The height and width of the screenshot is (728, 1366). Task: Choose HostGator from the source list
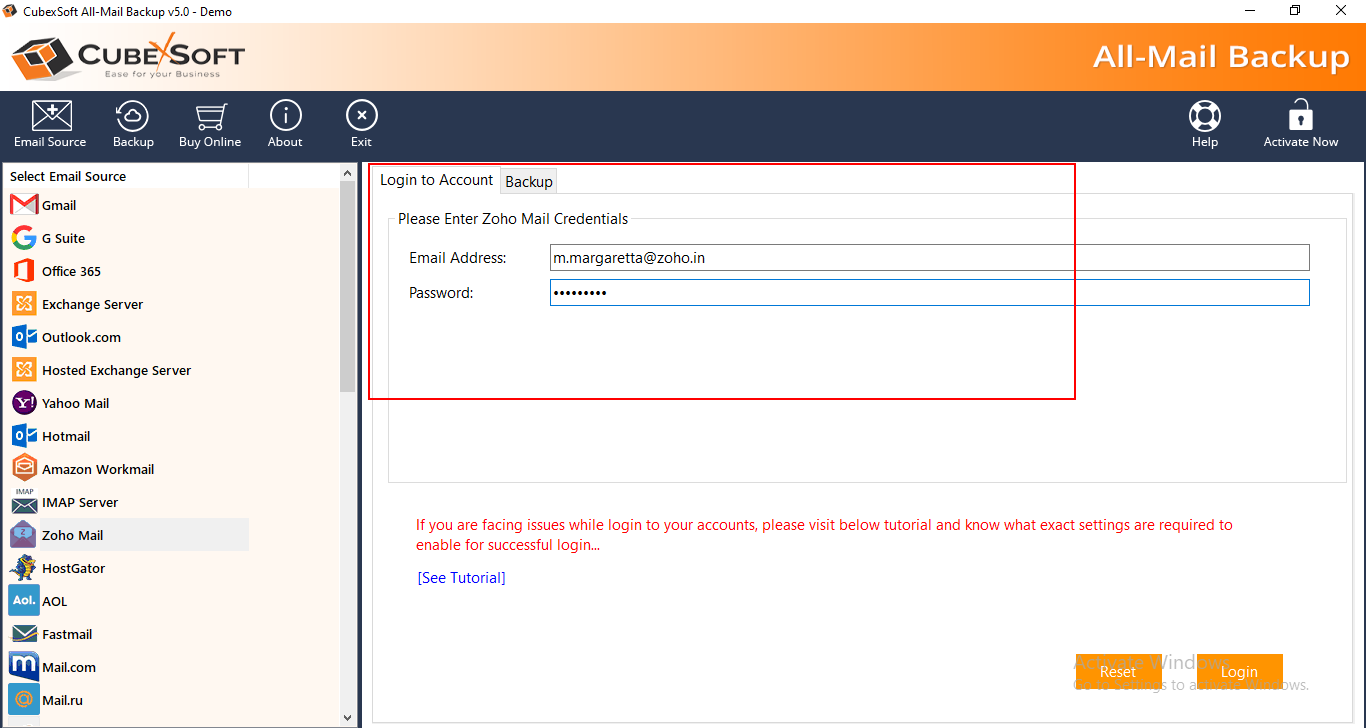pos(73,568)
